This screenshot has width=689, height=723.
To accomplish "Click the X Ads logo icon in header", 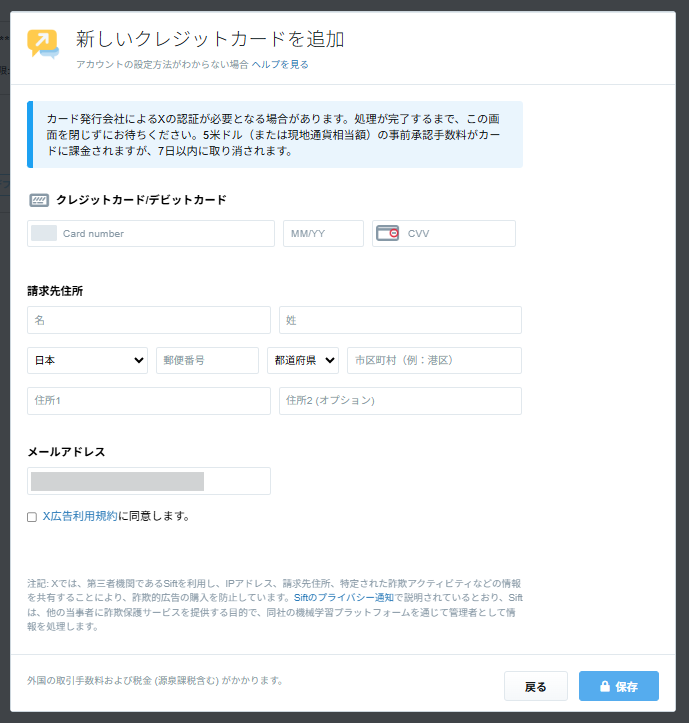I will tap(43, 43).
